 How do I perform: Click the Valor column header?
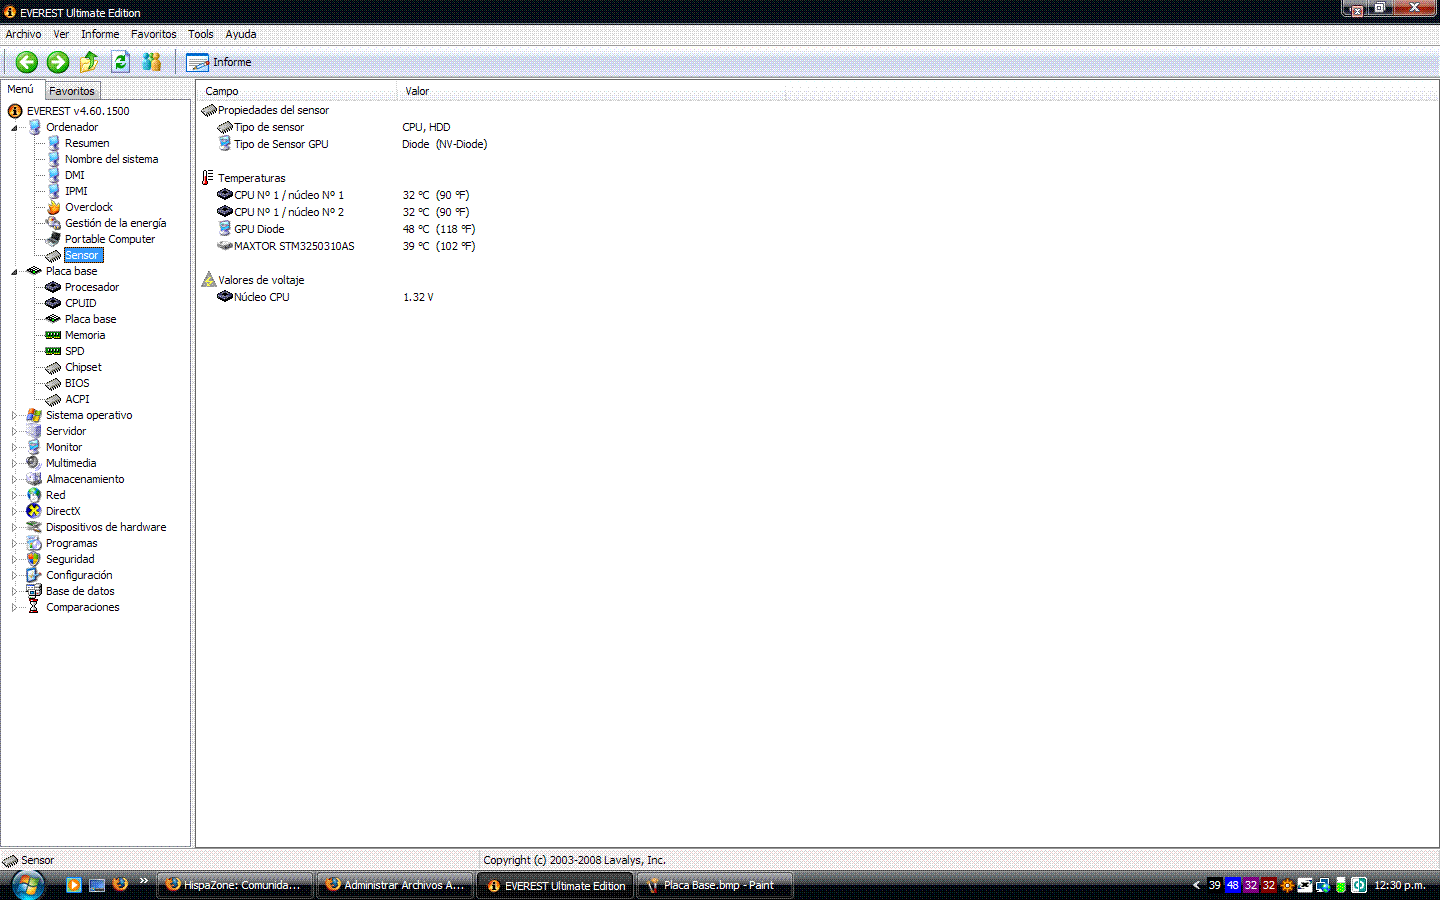click(x=417, y=91)
